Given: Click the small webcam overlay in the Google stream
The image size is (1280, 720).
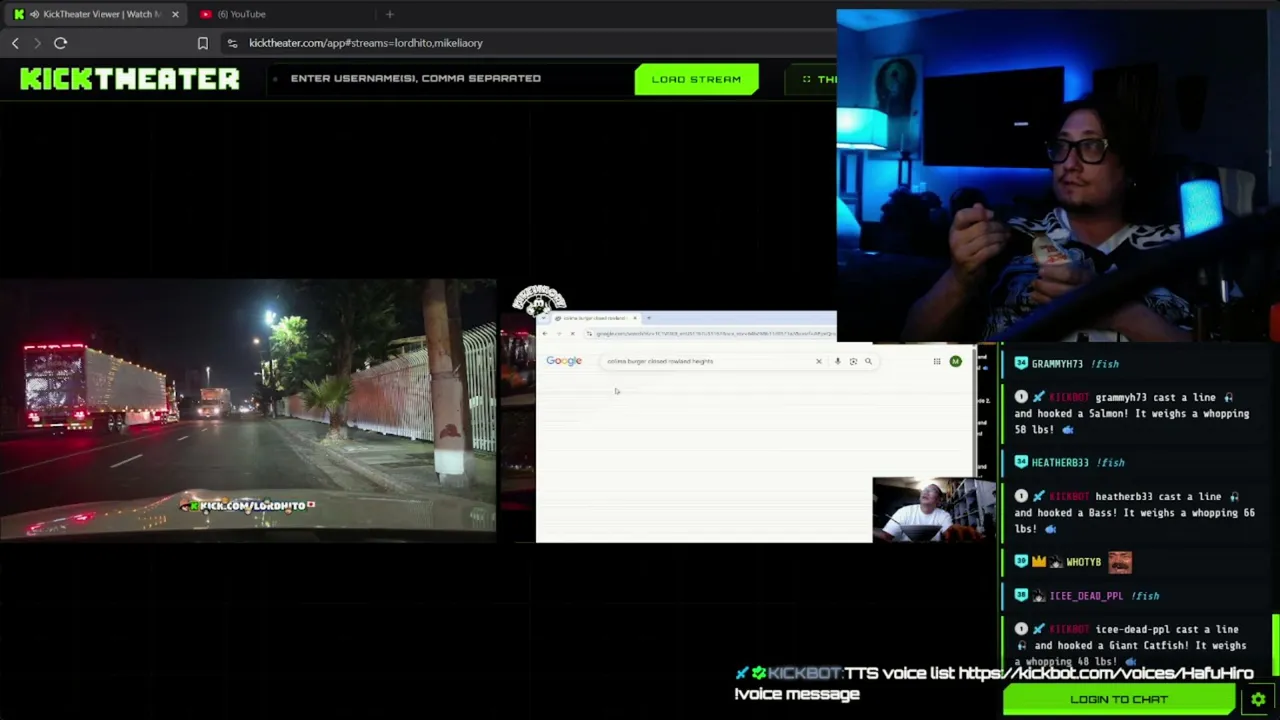Looking at the screenshot, I should (x=934, y=509).
